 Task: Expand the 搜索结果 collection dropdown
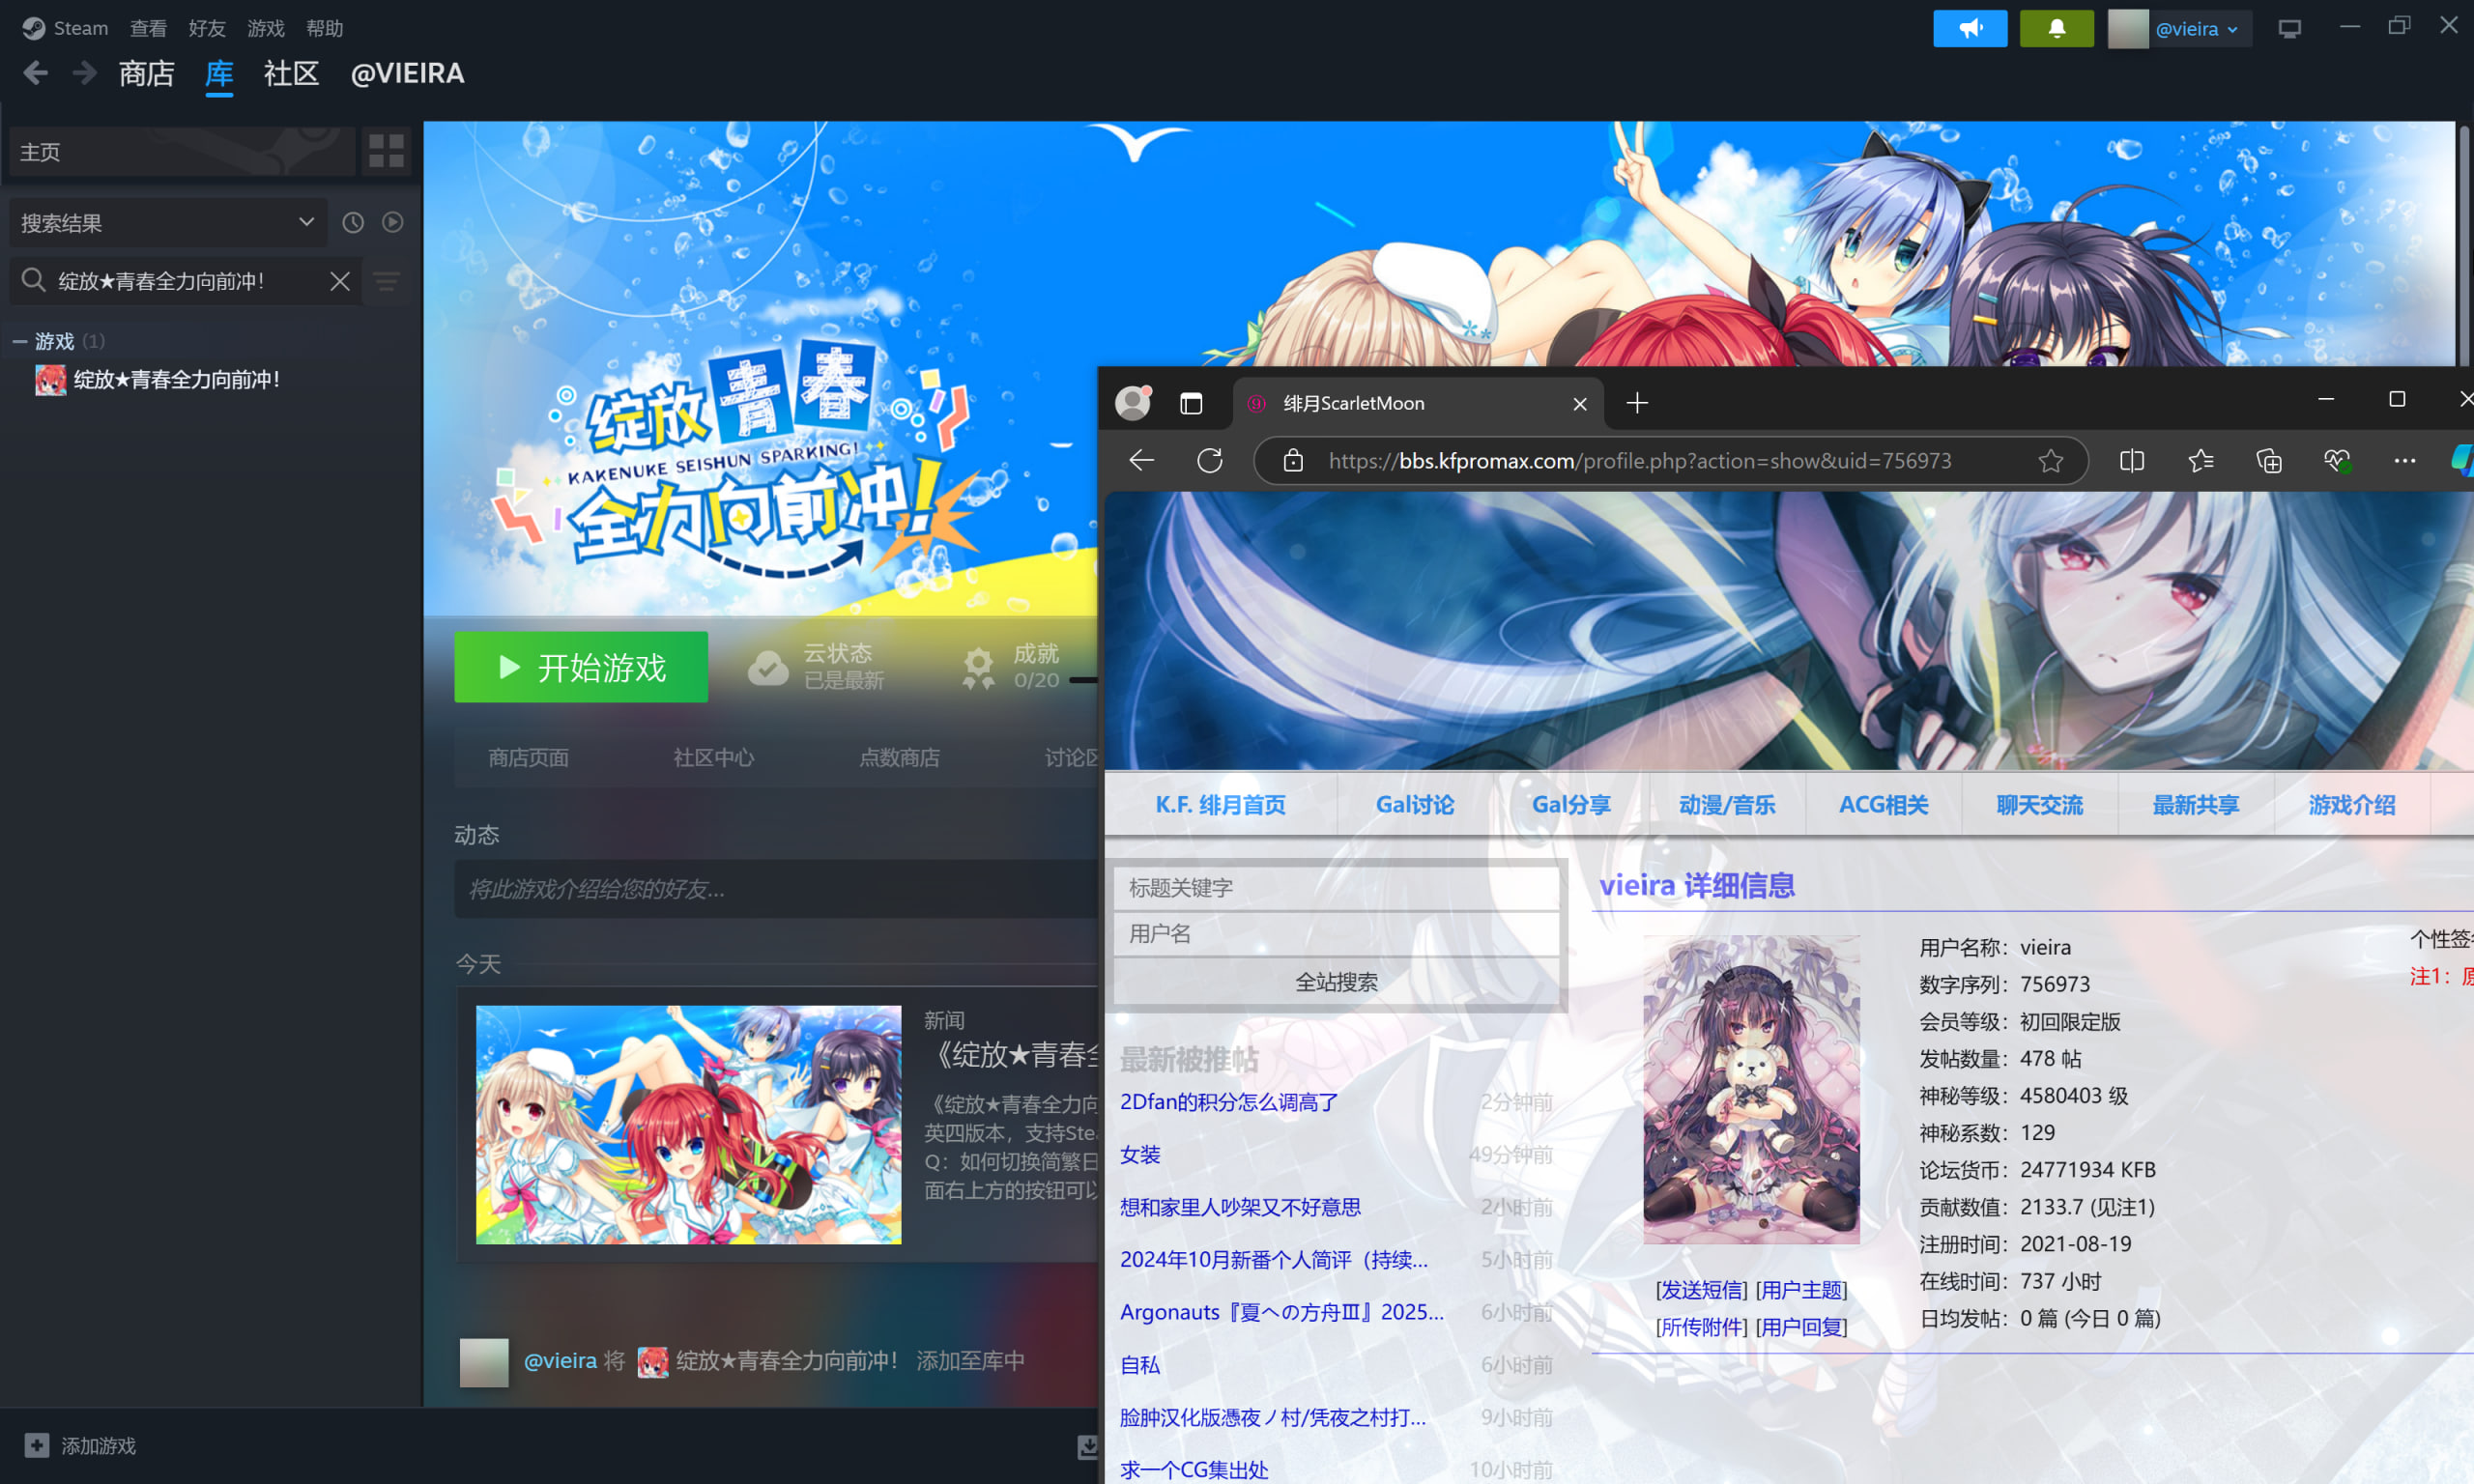click(306, 222)
